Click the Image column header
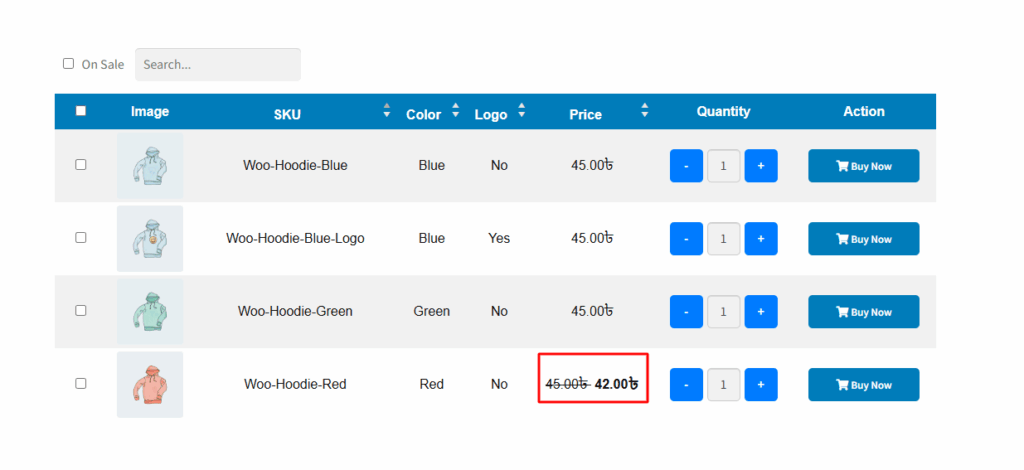 (x=150, y=112)
